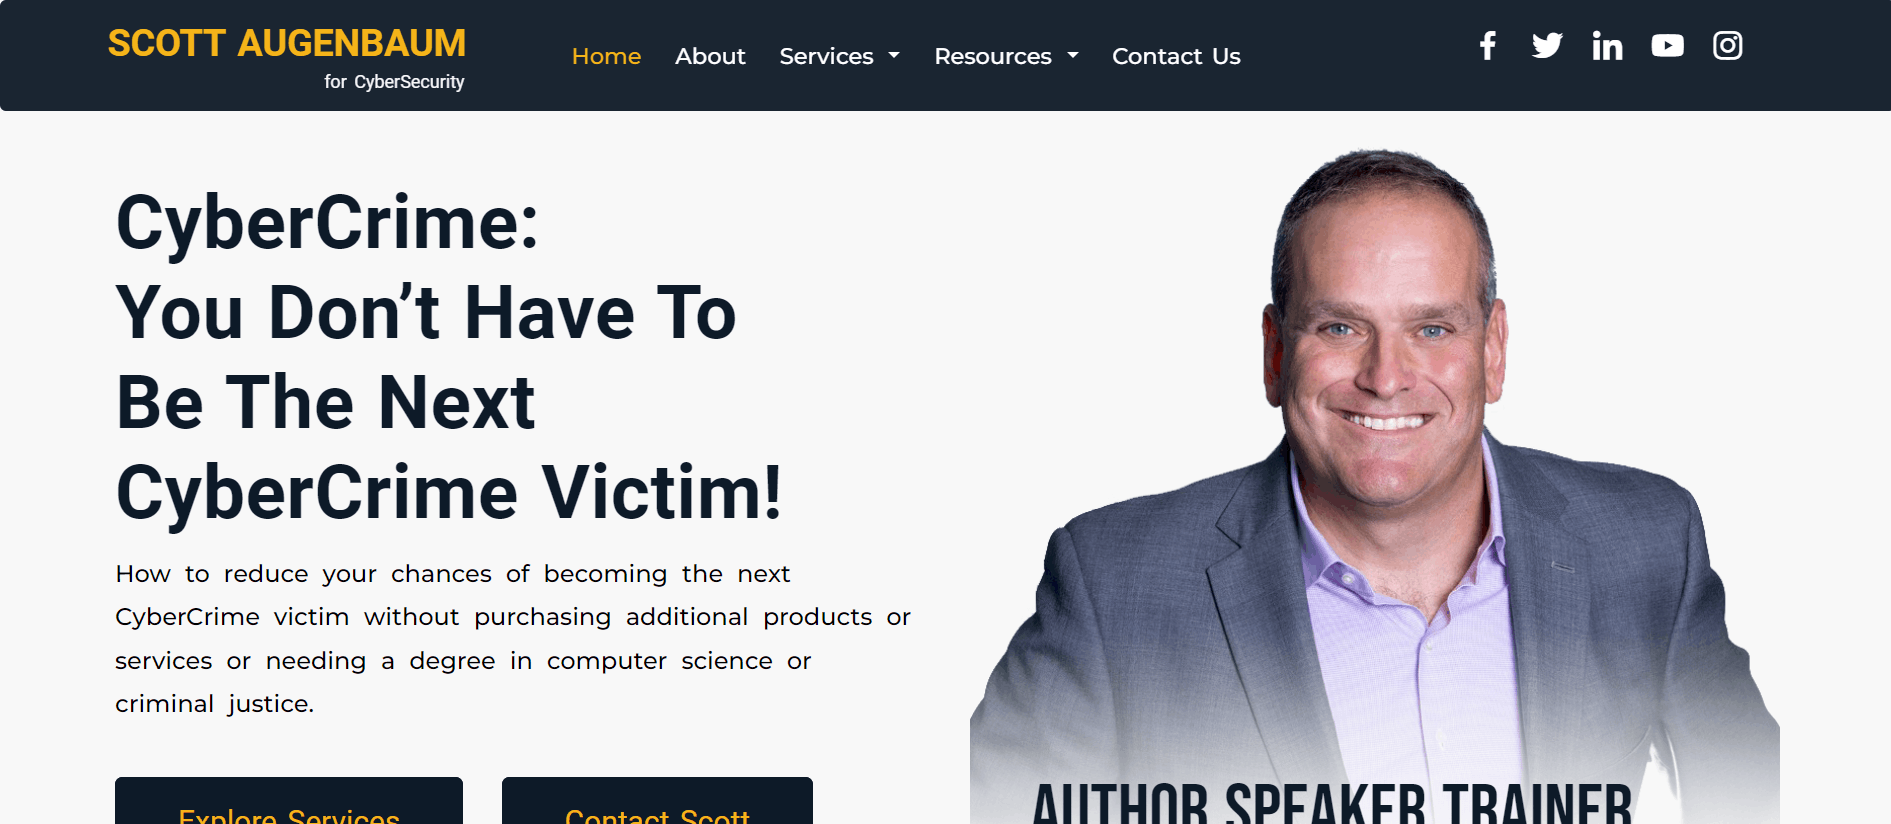
Task: Click the Scott Augenbaum site logo
Action: pyautogui.click(x=287, y=43)
